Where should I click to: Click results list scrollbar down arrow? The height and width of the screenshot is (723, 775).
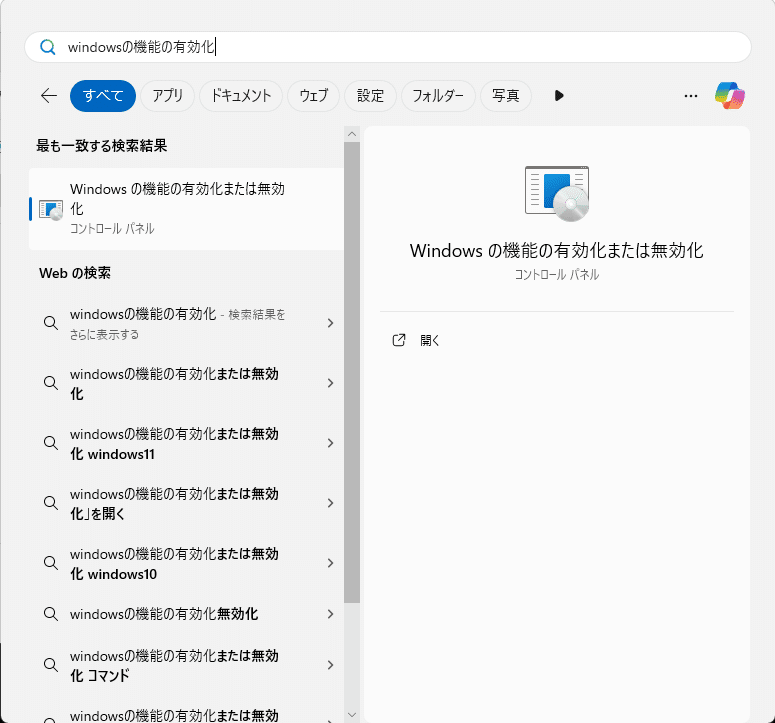(352, 715)
